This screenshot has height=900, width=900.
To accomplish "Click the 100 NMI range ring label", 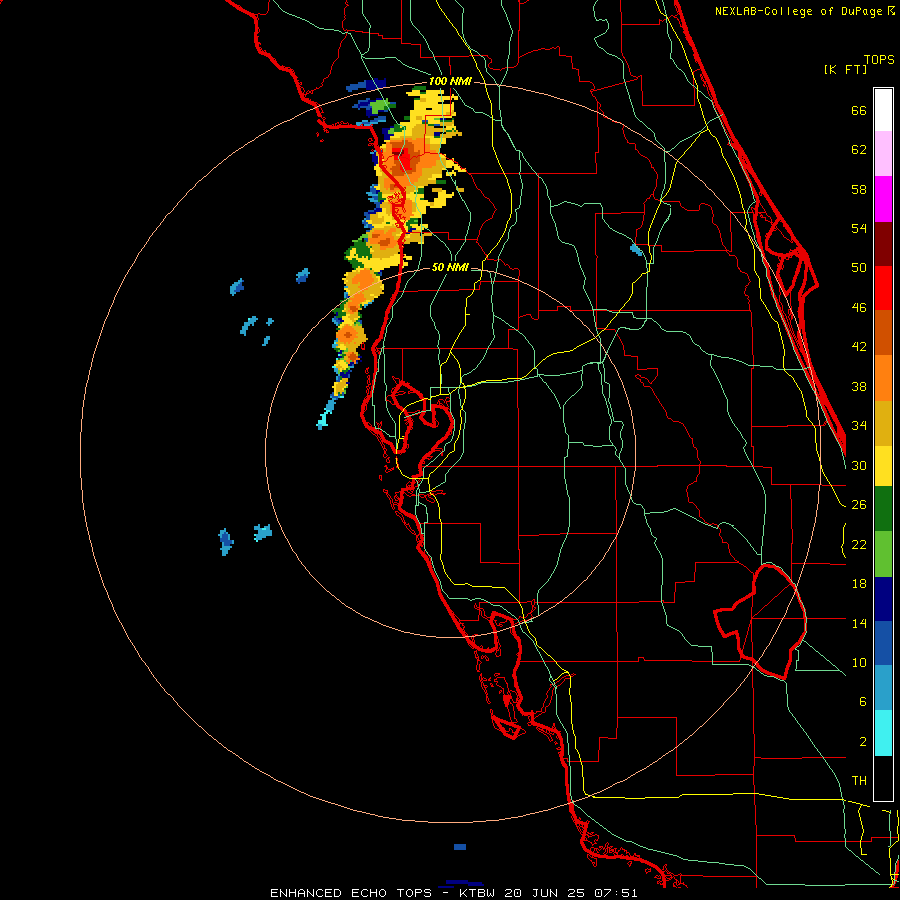I will click(x=450, y=81).
